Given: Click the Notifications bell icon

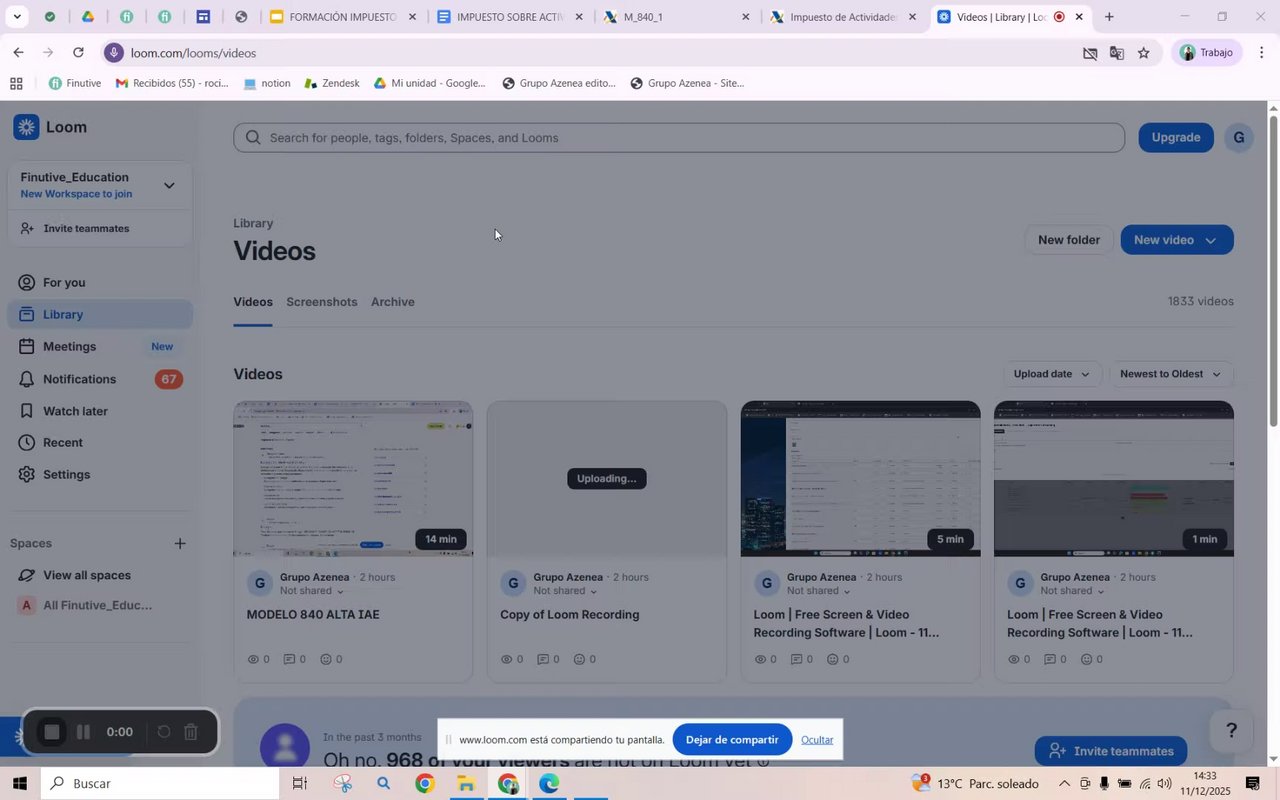Looking at the screenshot, I should click(x=27, y=379).
